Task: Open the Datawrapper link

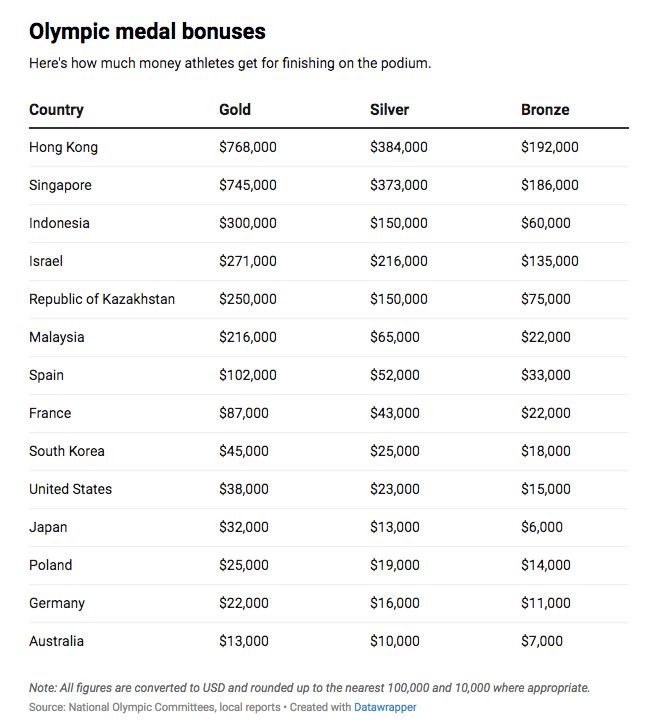Action: [x=385, y=707]
